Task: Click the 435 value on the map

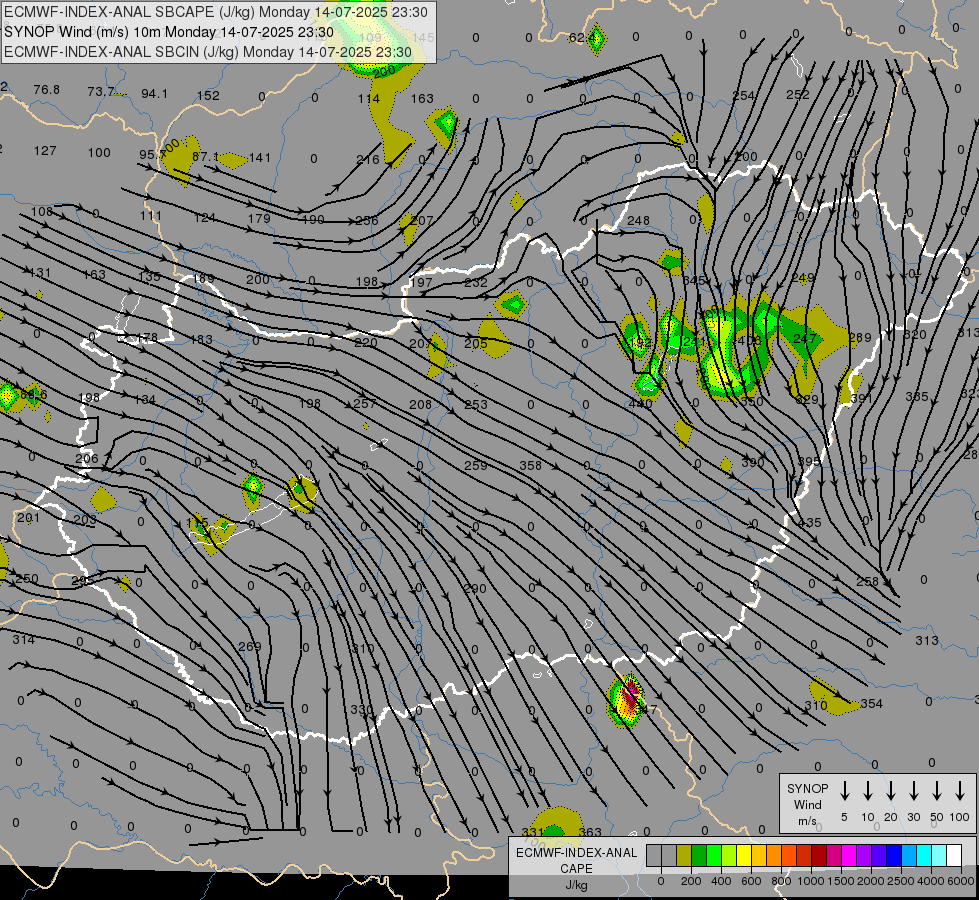Action: tap(810, 522)
